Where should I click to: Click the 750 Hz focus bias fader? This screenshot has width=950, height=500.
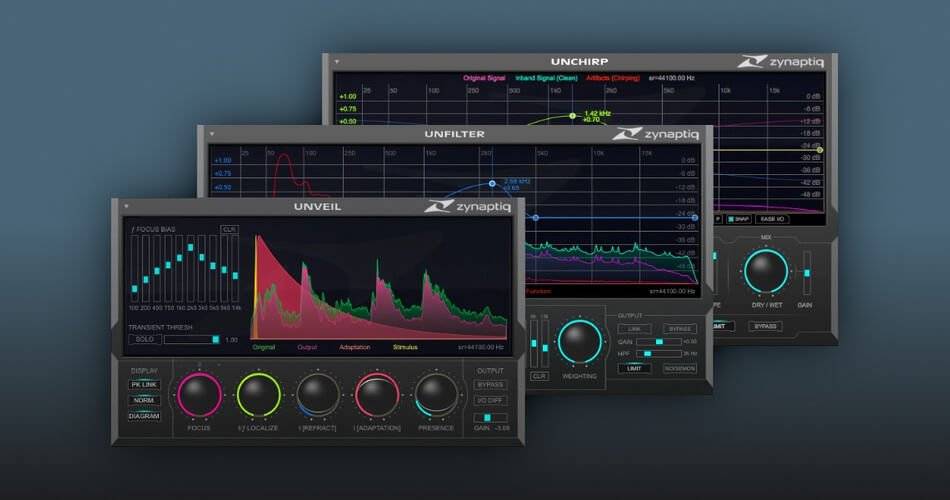(168, 268)
